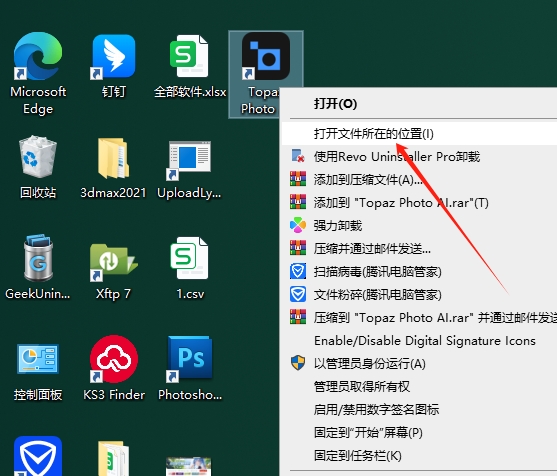Screen dimensions: 557x476
Task: Choose 启用/禁用数字签名图标 entry
Action: pos(419,409)
